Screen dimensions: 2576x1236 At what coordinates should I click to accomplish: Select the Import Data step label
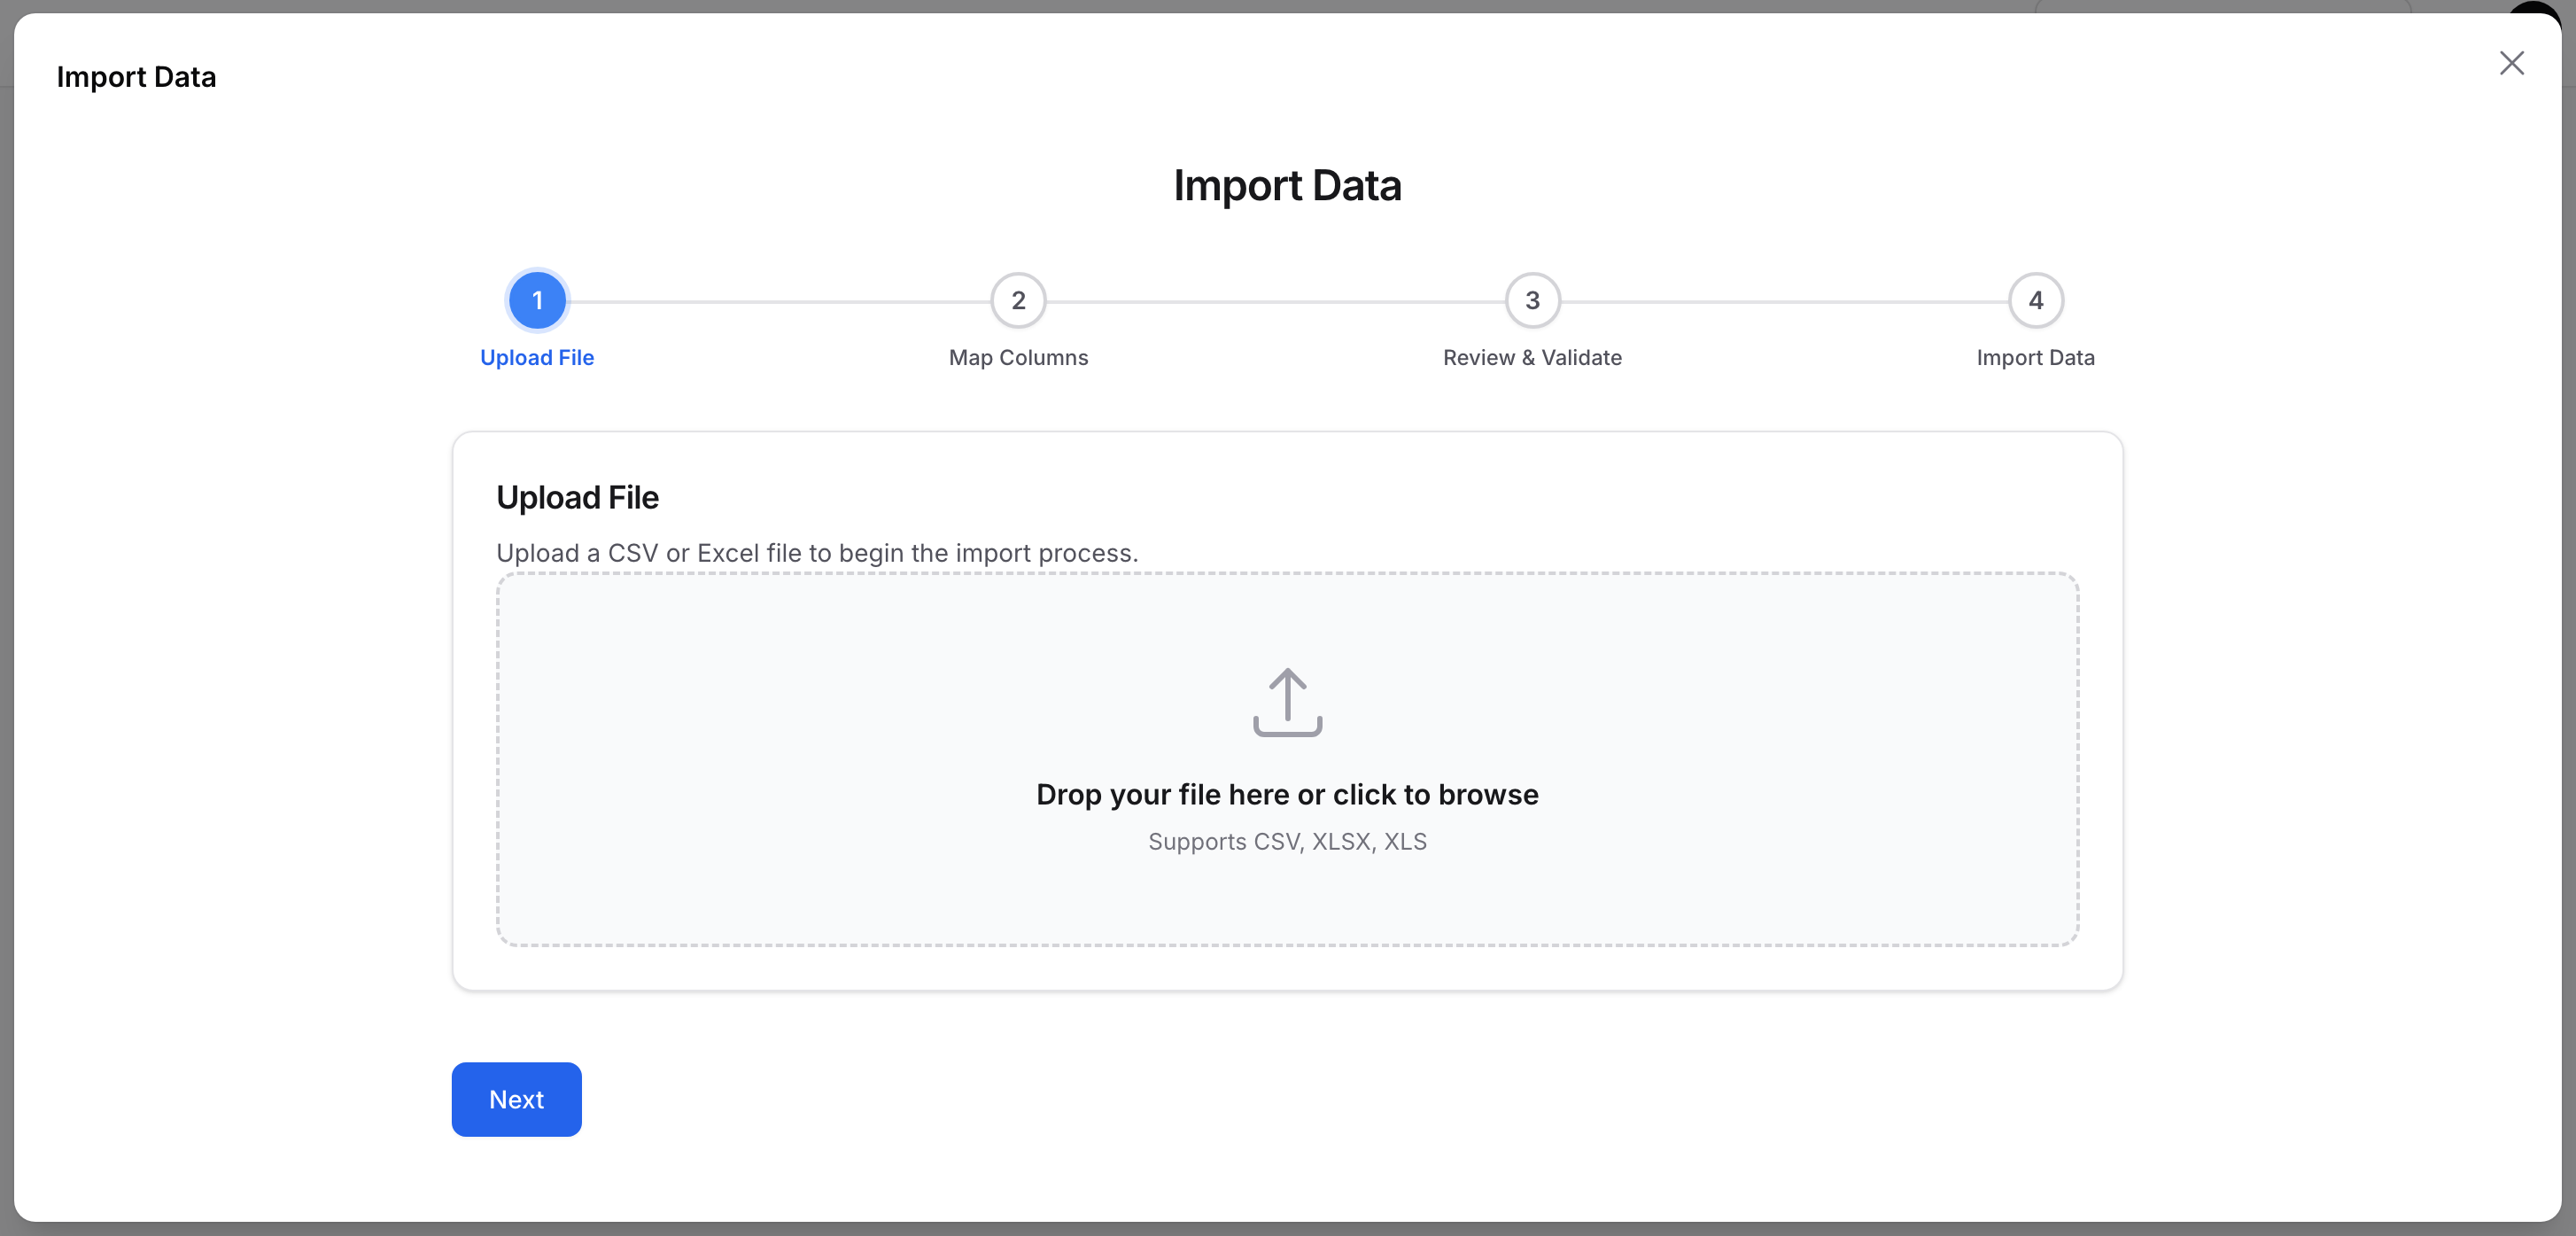[2035, 357]
